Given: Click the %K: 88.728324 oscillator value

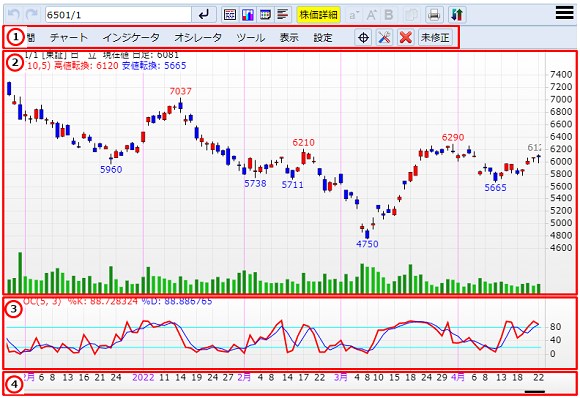Looking at the screenshot, I should (102, 301).
